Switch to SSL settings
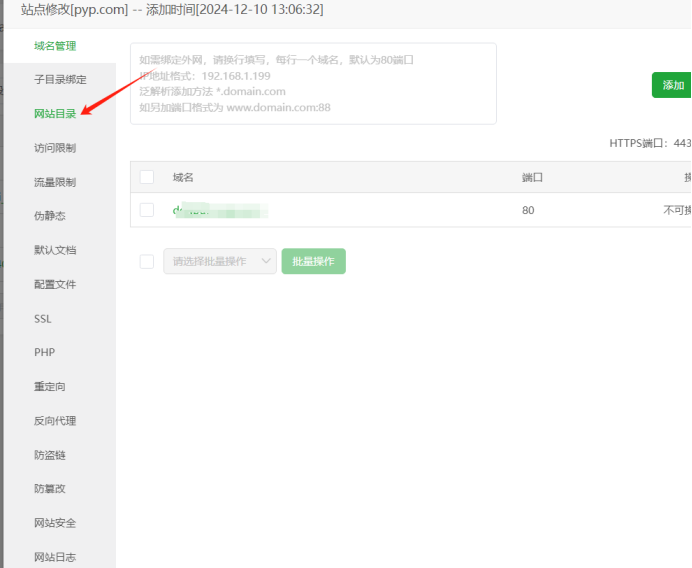Screen dimensions: 692x568 [42, 319]
